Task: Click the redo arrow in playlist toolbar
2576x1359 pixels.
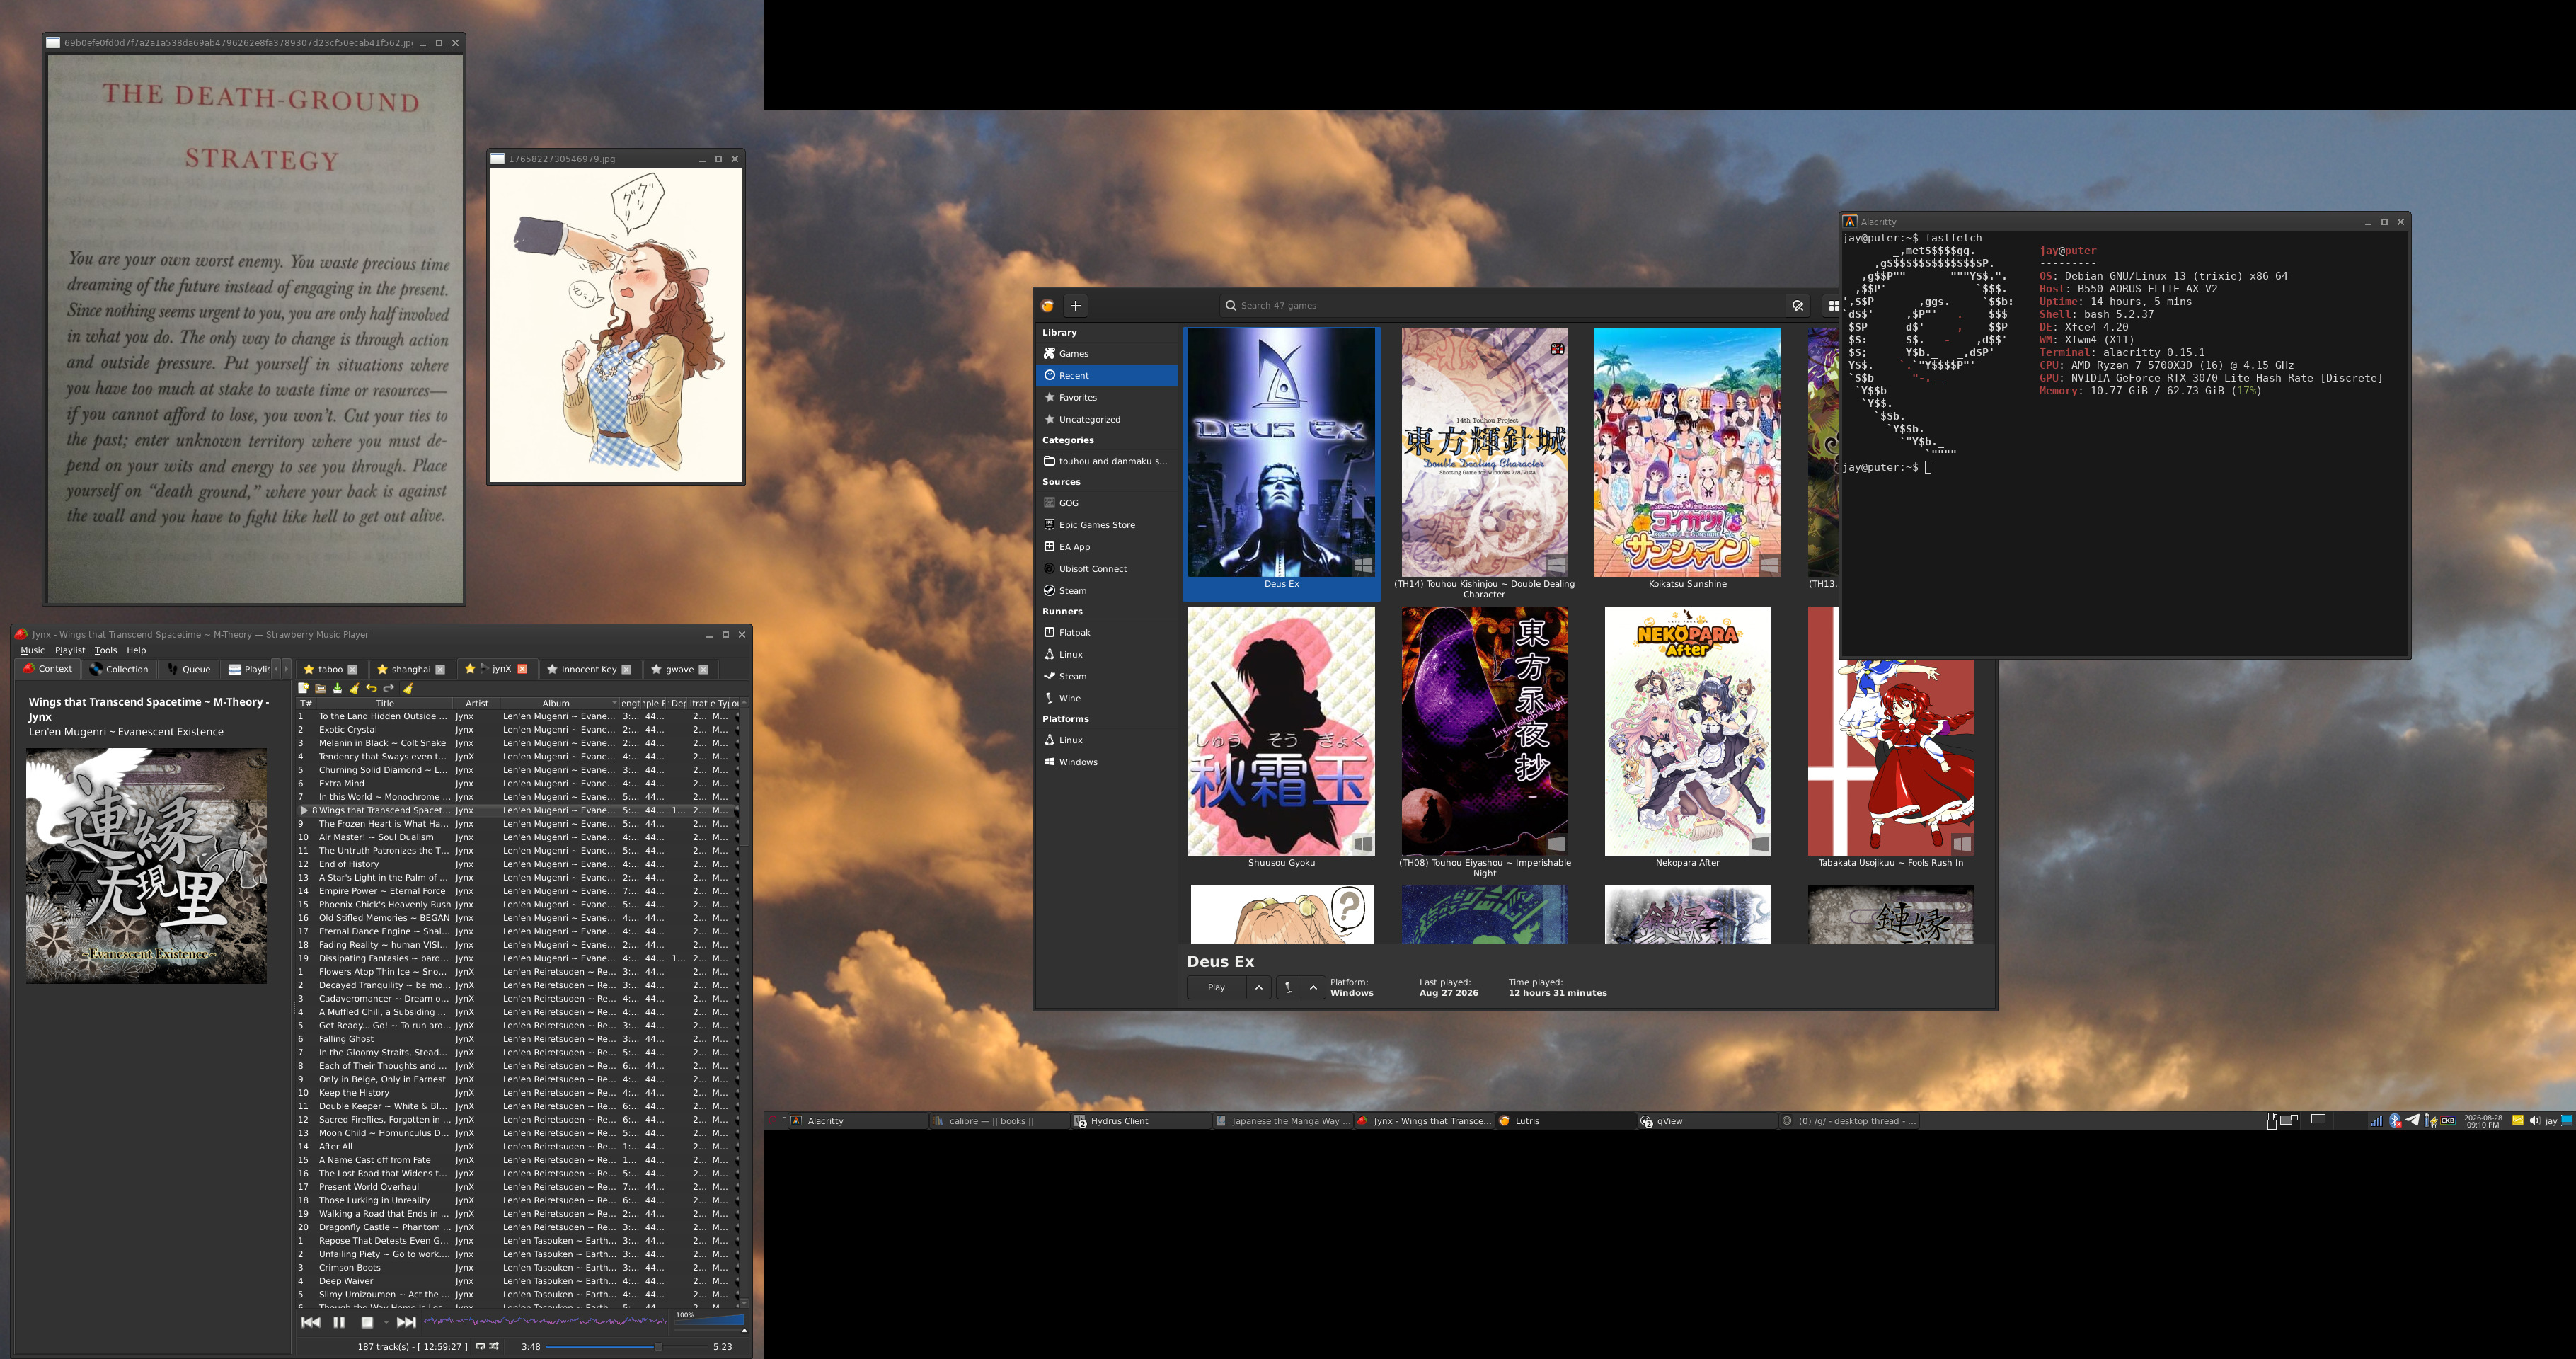Action: coord(388,688)
